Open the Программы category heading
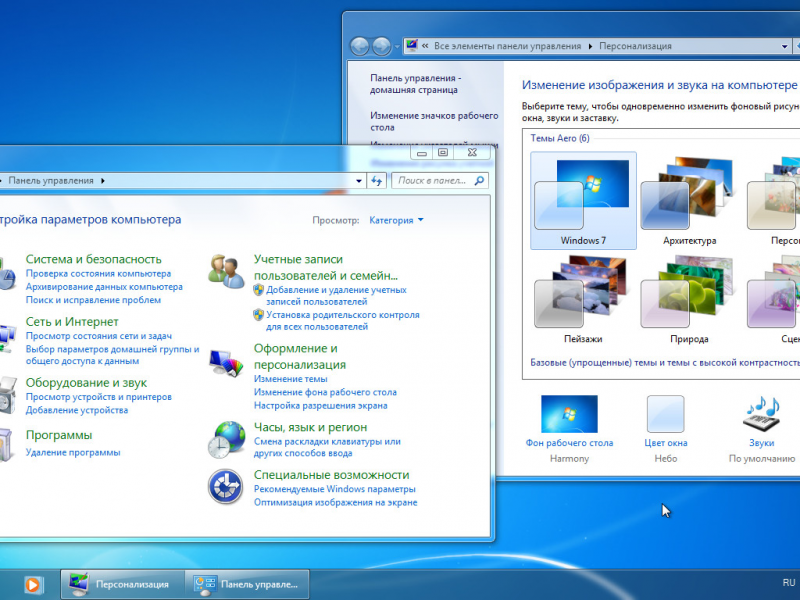Screen dimensions: 800x600 tap(59, 435)
